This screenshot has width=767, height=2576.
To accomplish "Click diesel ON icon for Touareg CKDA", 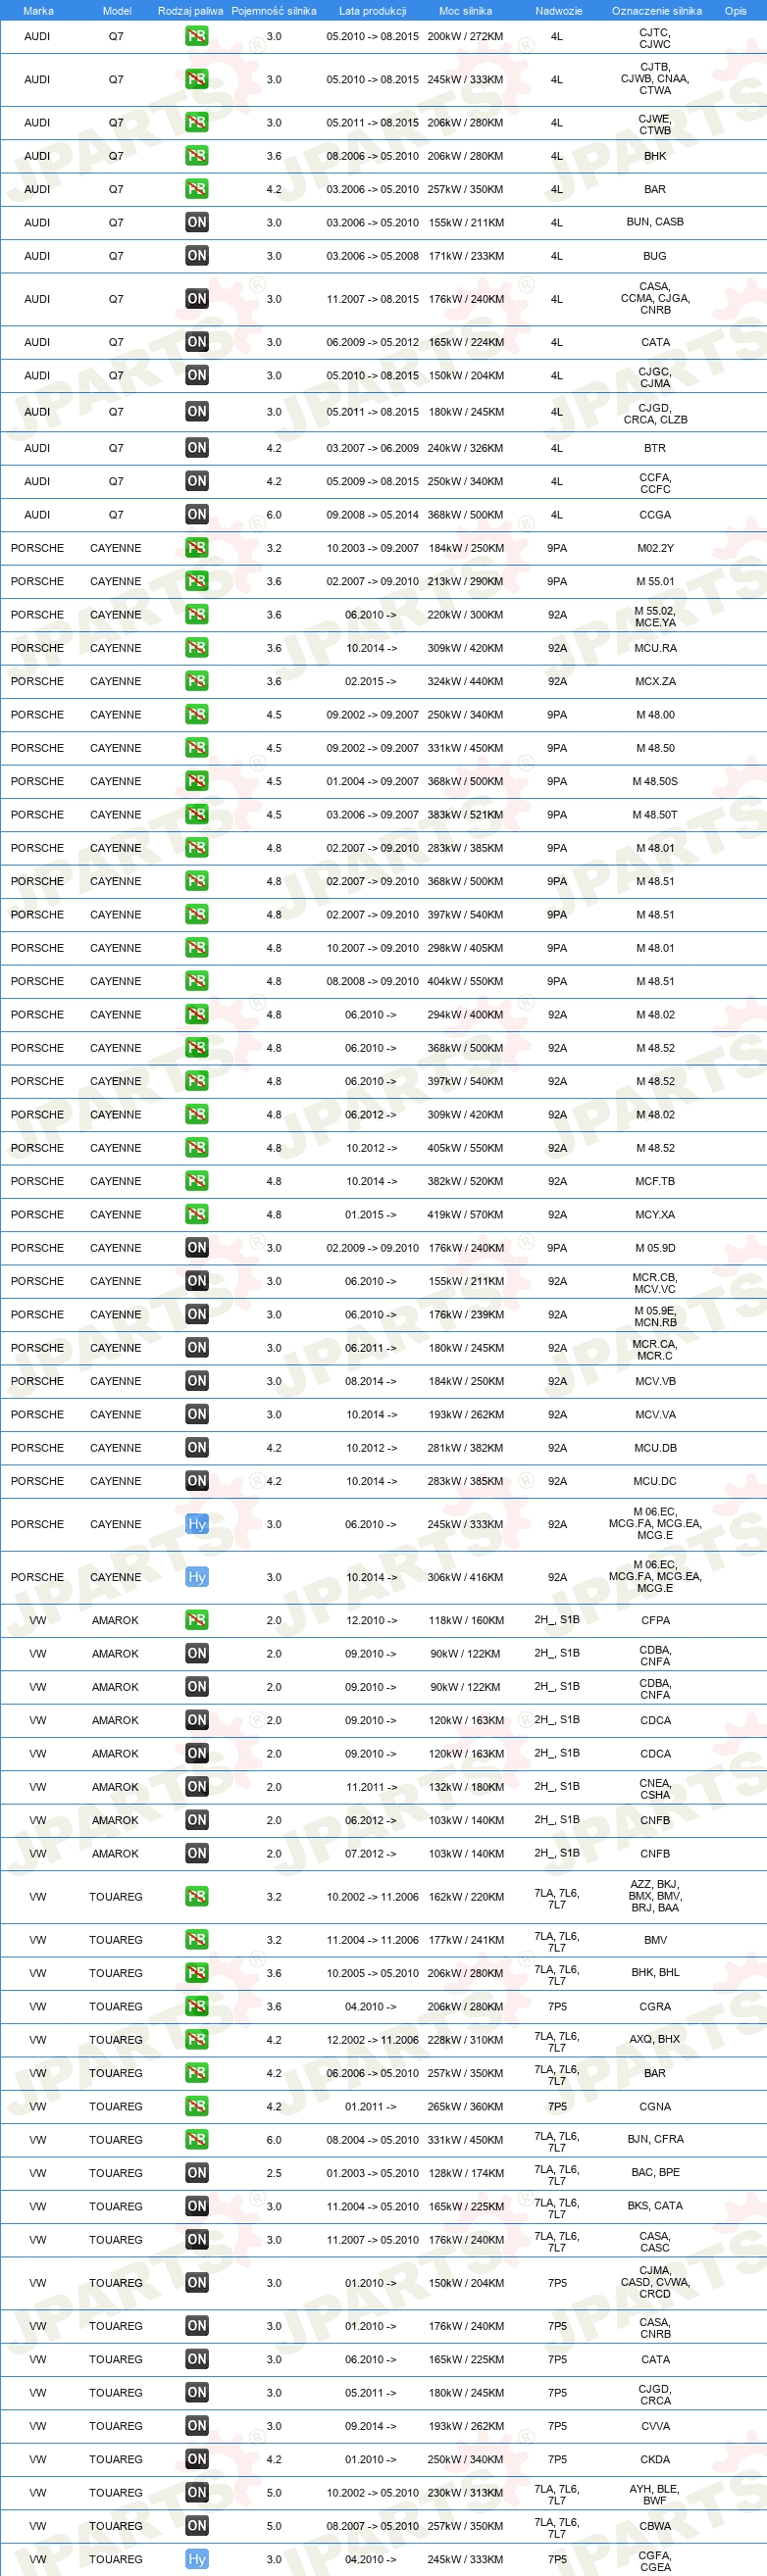I will (x=197, y=2459).
